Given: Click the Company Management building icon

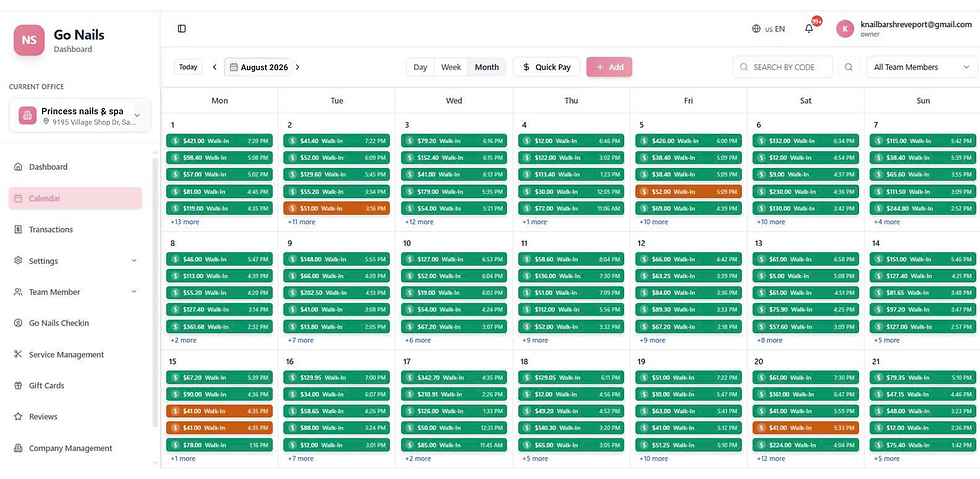Looking at the screenshot, I should pyautogui.click(x=18, y=448).
